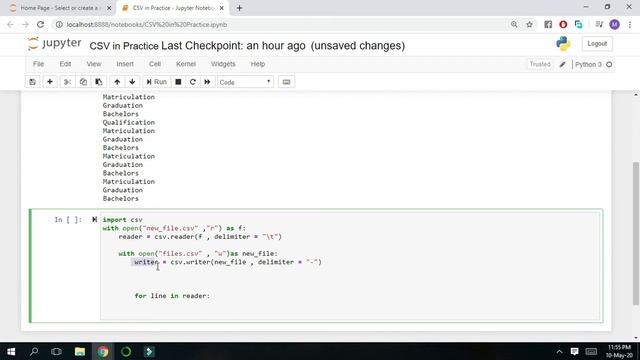This screenshot has height=360, width=640.
Task: Open Task View on the taskbar
Action: click(56, 351)
